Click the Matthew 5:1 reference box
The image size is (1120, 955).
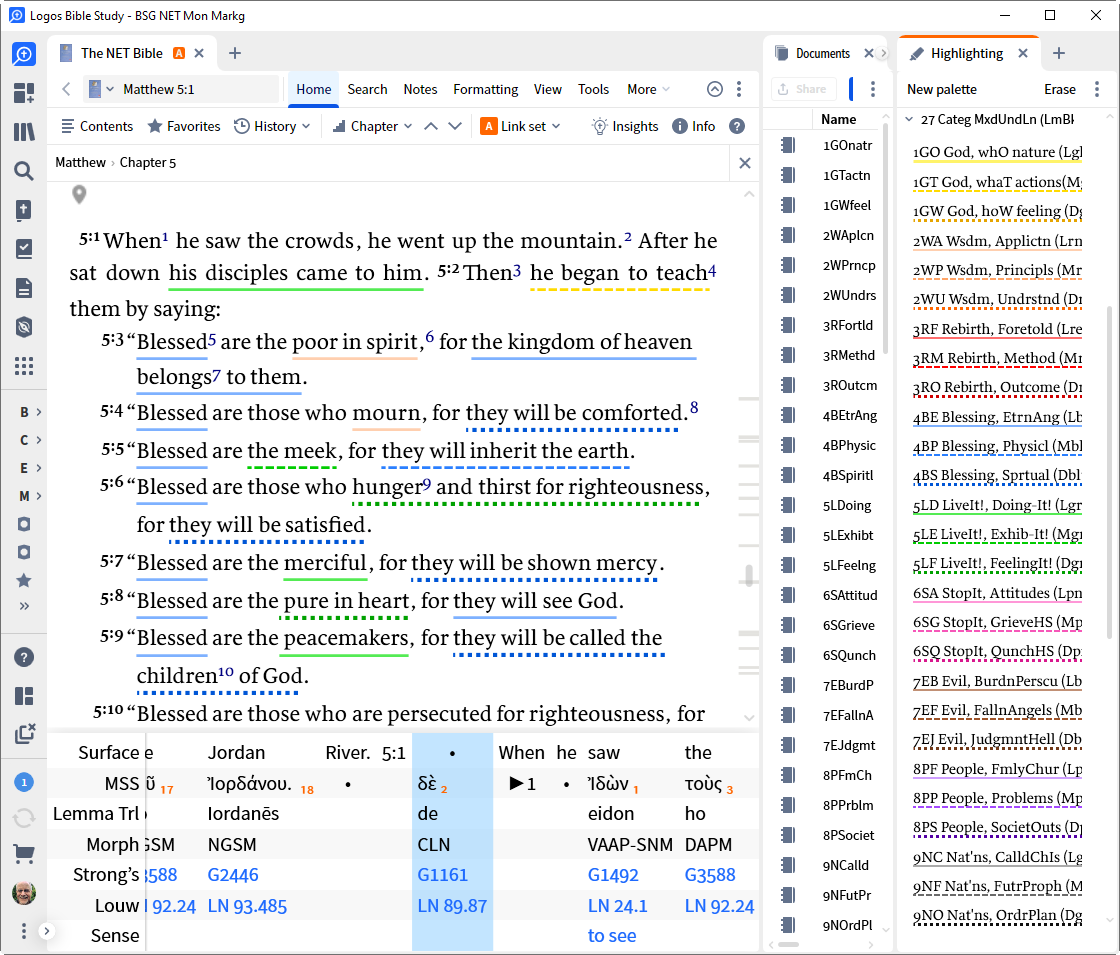point(180,89)
